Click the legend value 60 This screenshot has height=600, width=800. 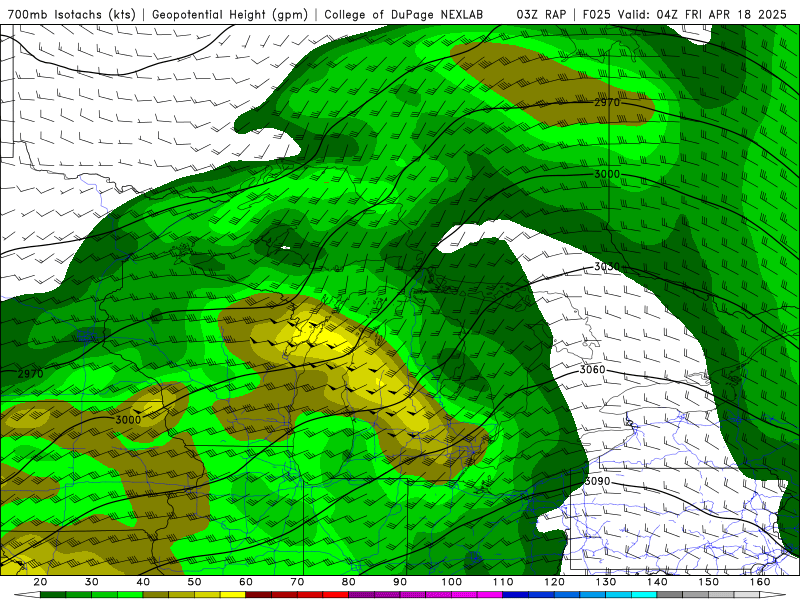(246, 582)
